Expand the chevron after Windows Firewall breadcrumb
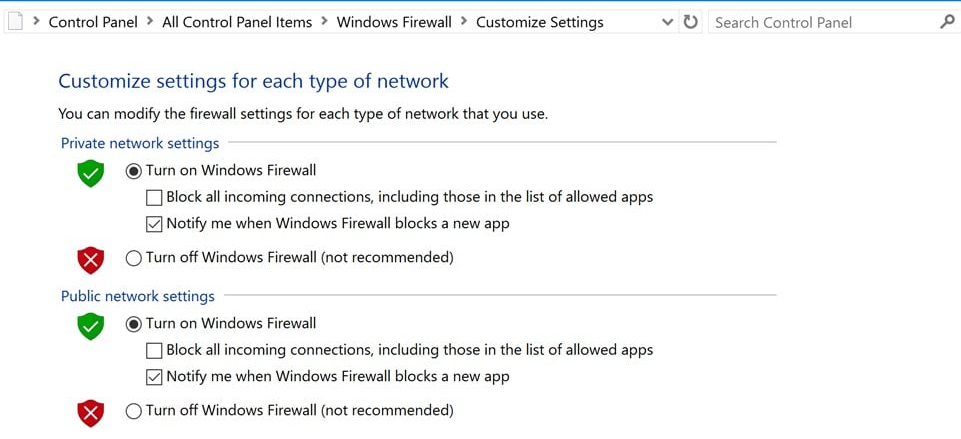Image resolution: width=961 pixels, height=439 pixels. coord(464,22)
